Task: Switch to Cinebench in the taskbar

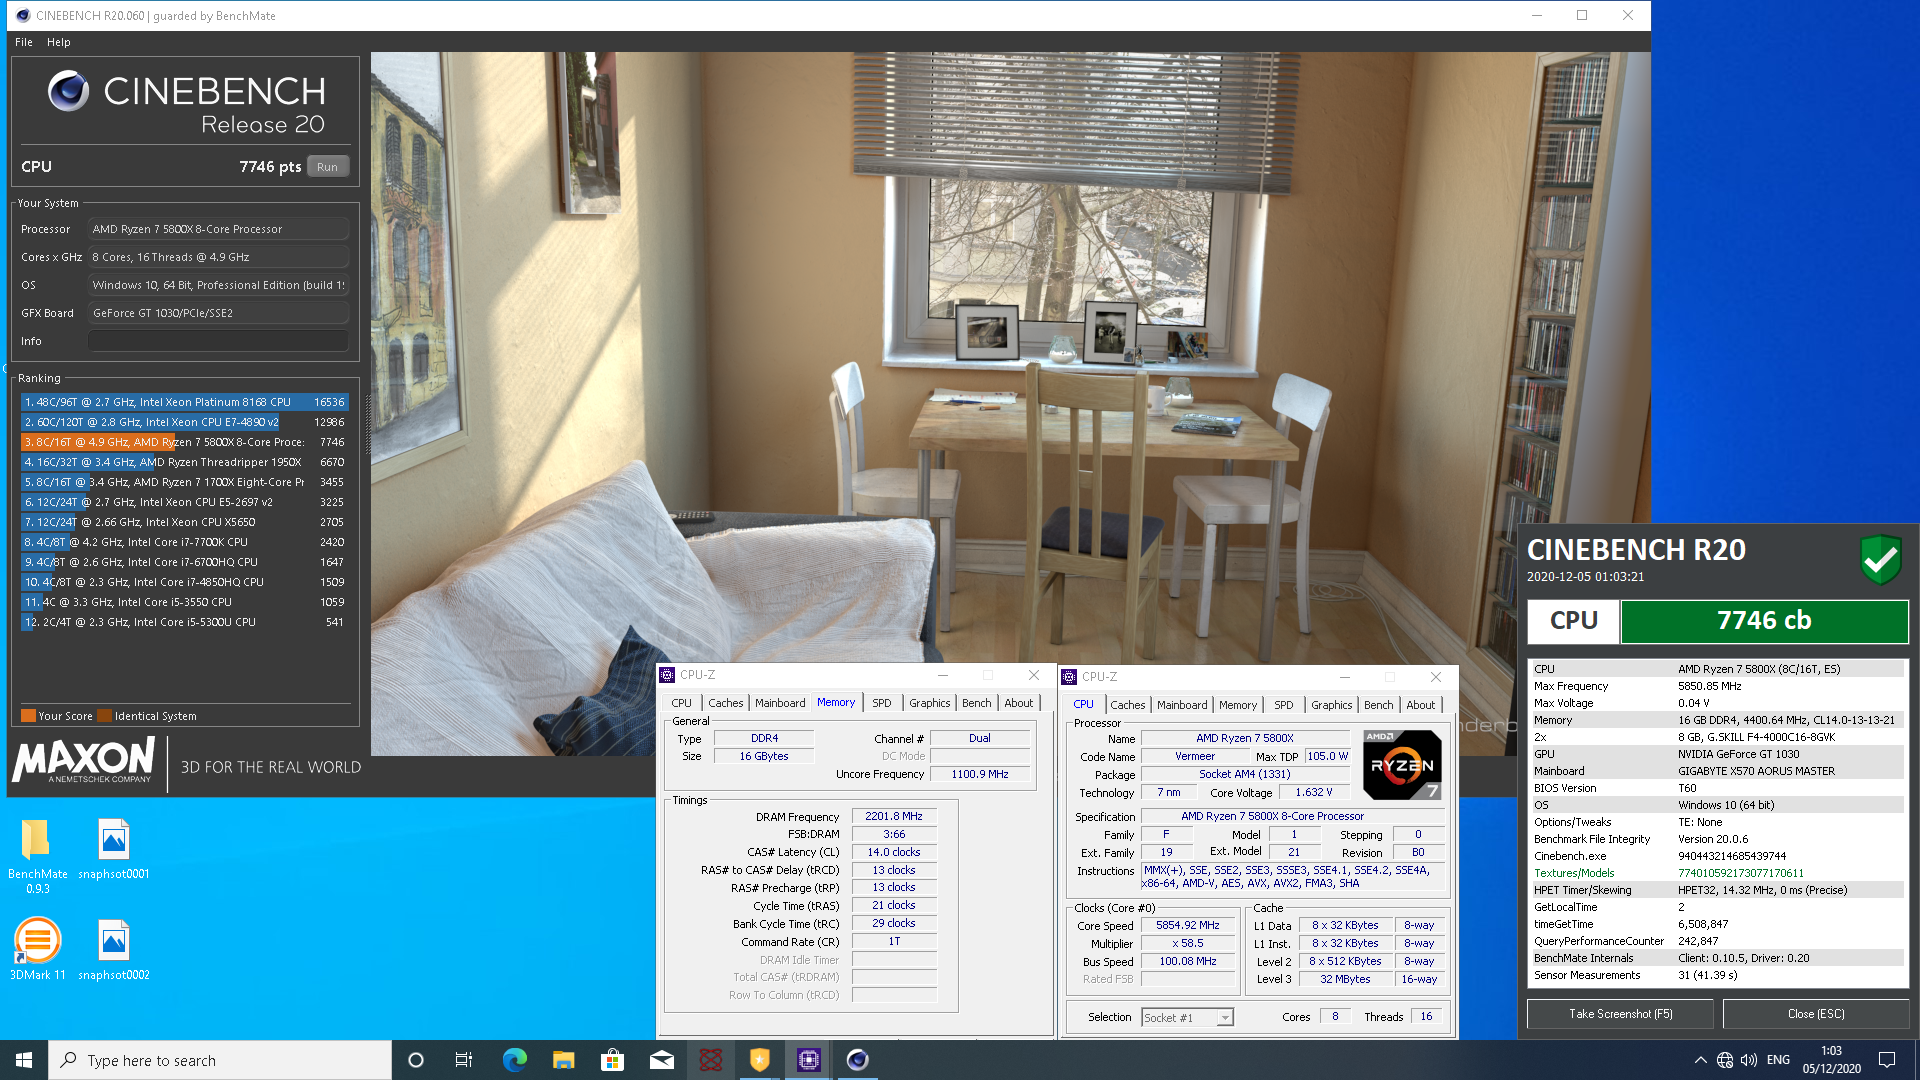Action: [857, 1060]
